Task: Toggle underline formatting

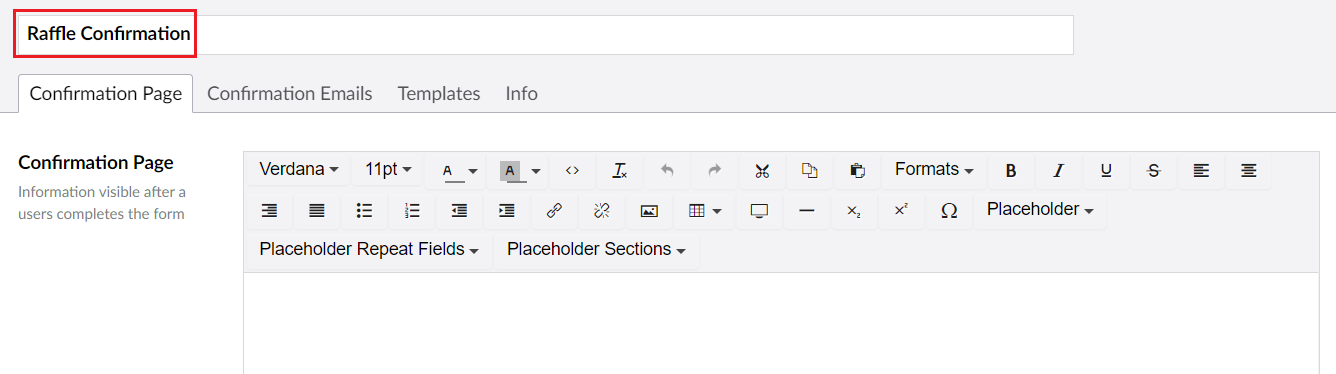Action: (x=1106, y=171)
